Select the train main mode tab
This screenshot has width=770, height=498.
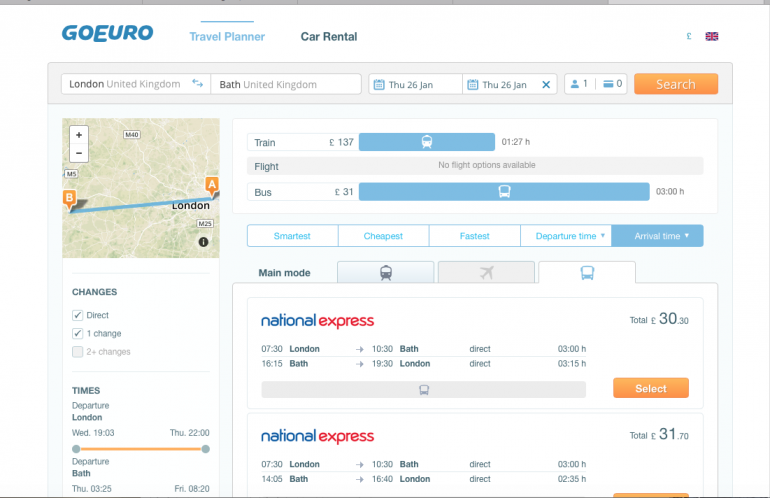(x=385, y=272)
